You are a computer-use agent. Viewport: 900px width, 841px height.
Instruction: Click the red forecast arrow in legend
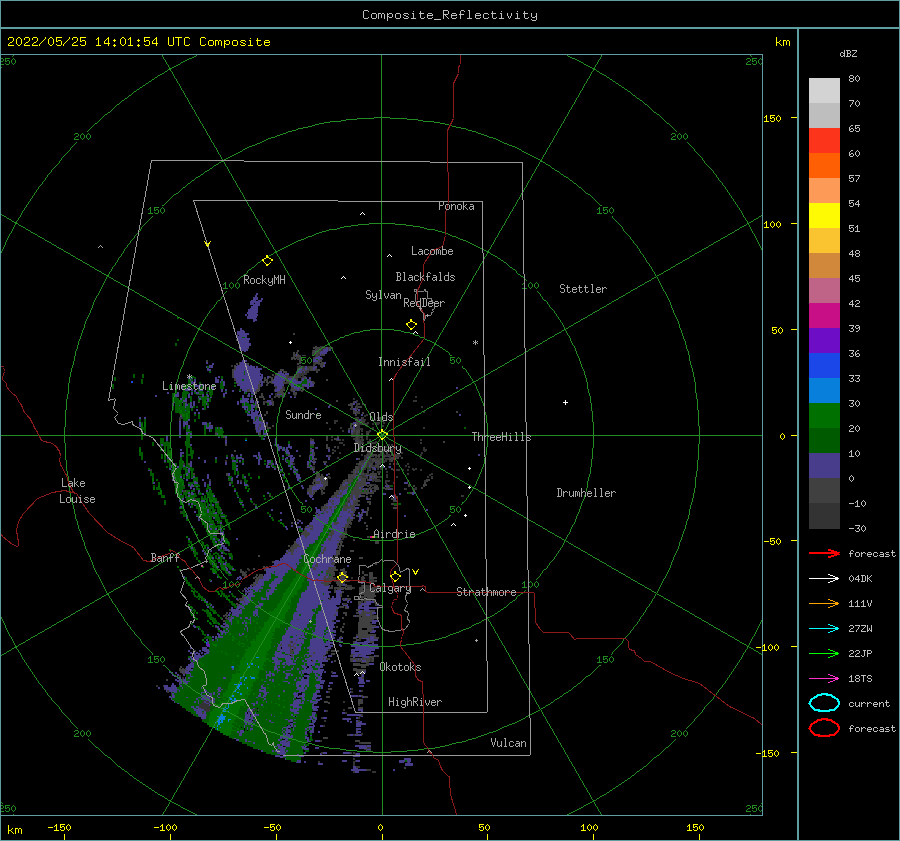click(x=824, y=553)
